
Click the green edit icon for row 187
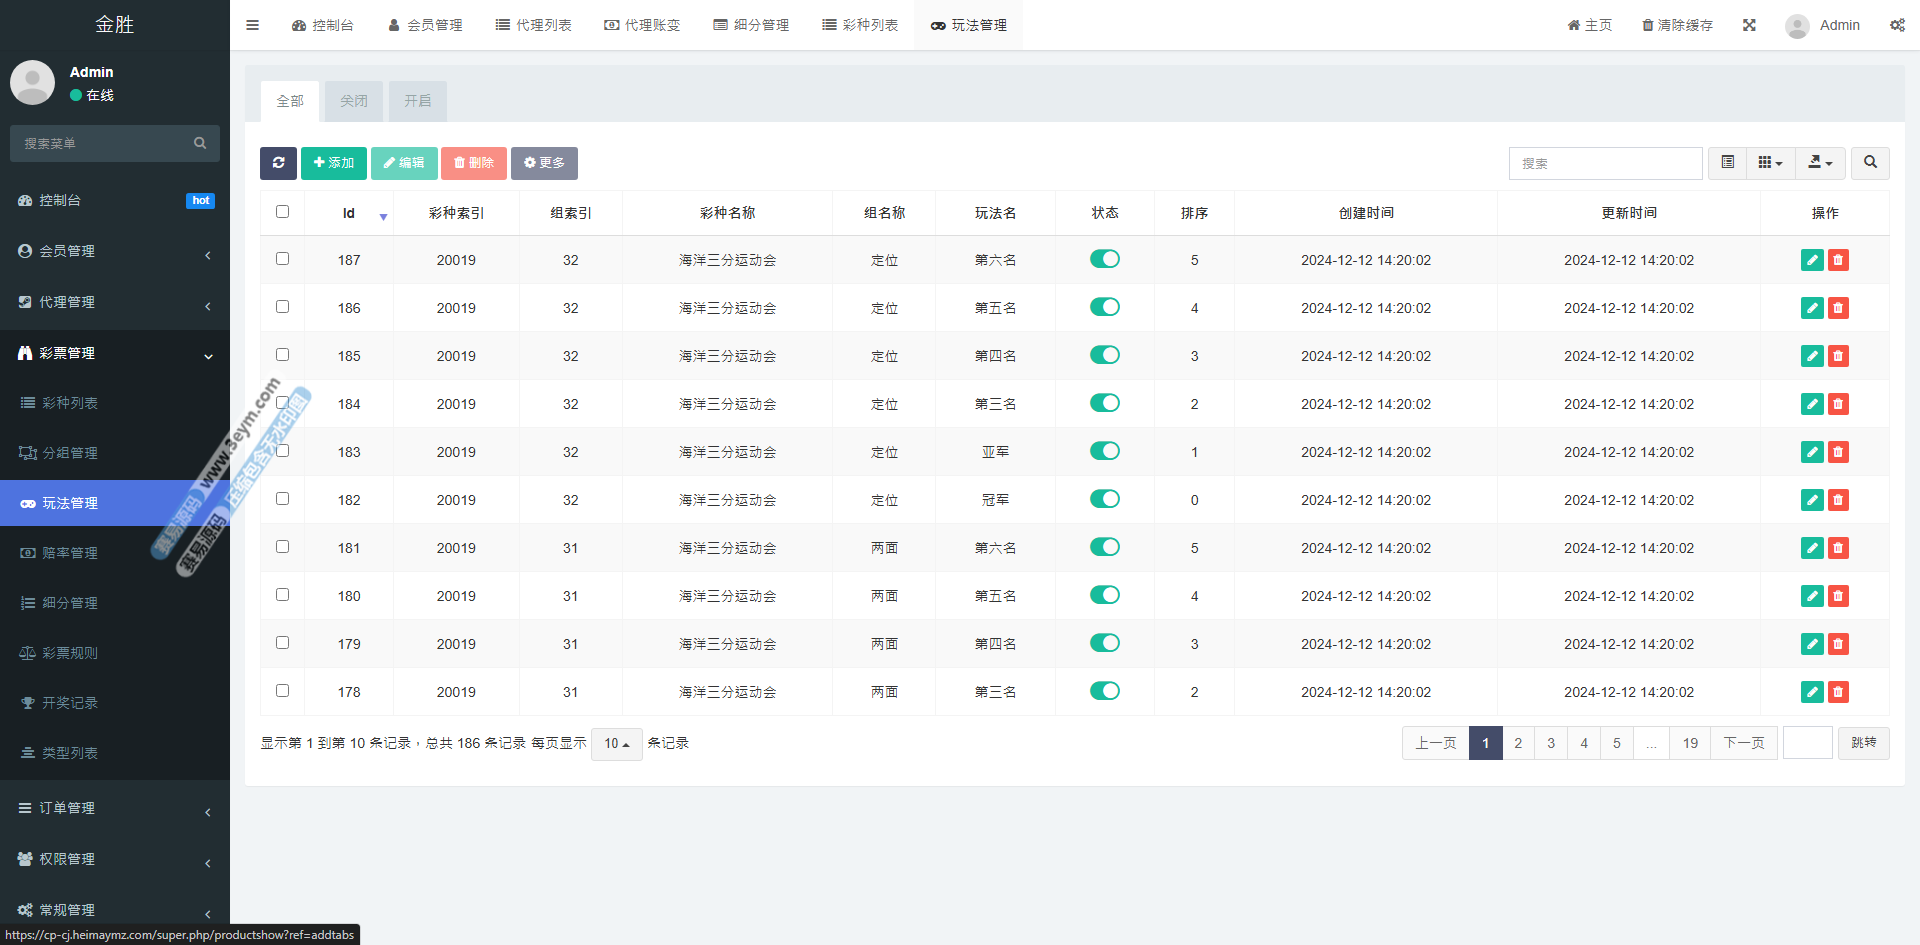point(1811,260)
